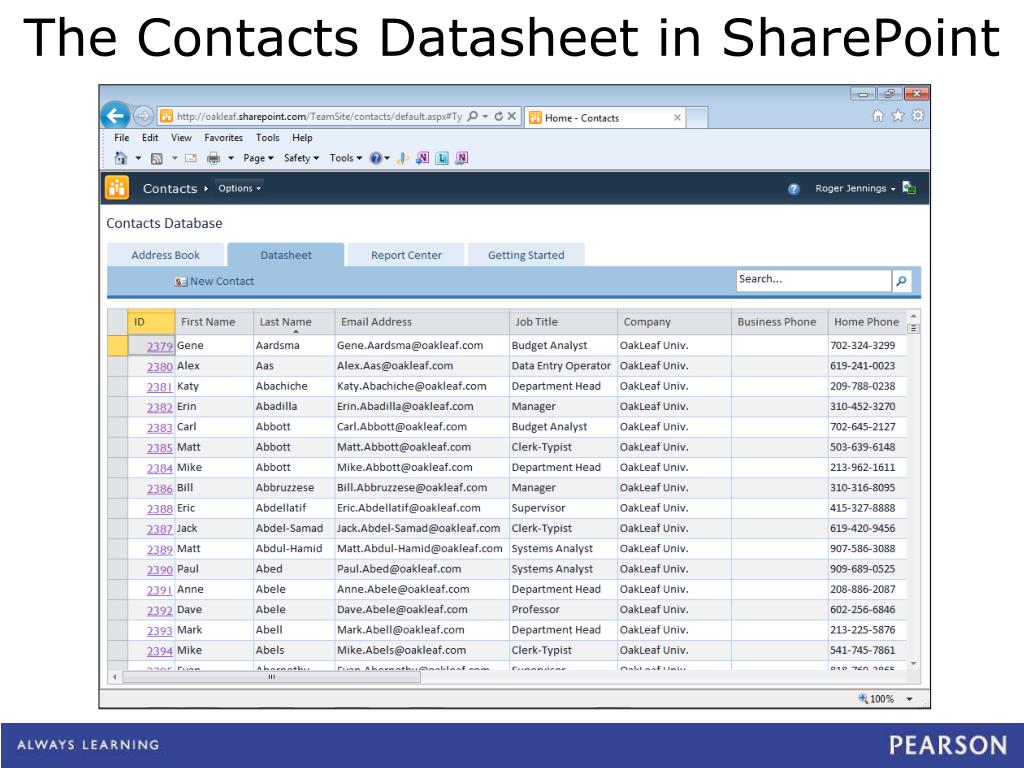This screenshot has width=1024, height=768.
Task: Click the Read Mail envelope icon
Action: (x=191, y=158)
